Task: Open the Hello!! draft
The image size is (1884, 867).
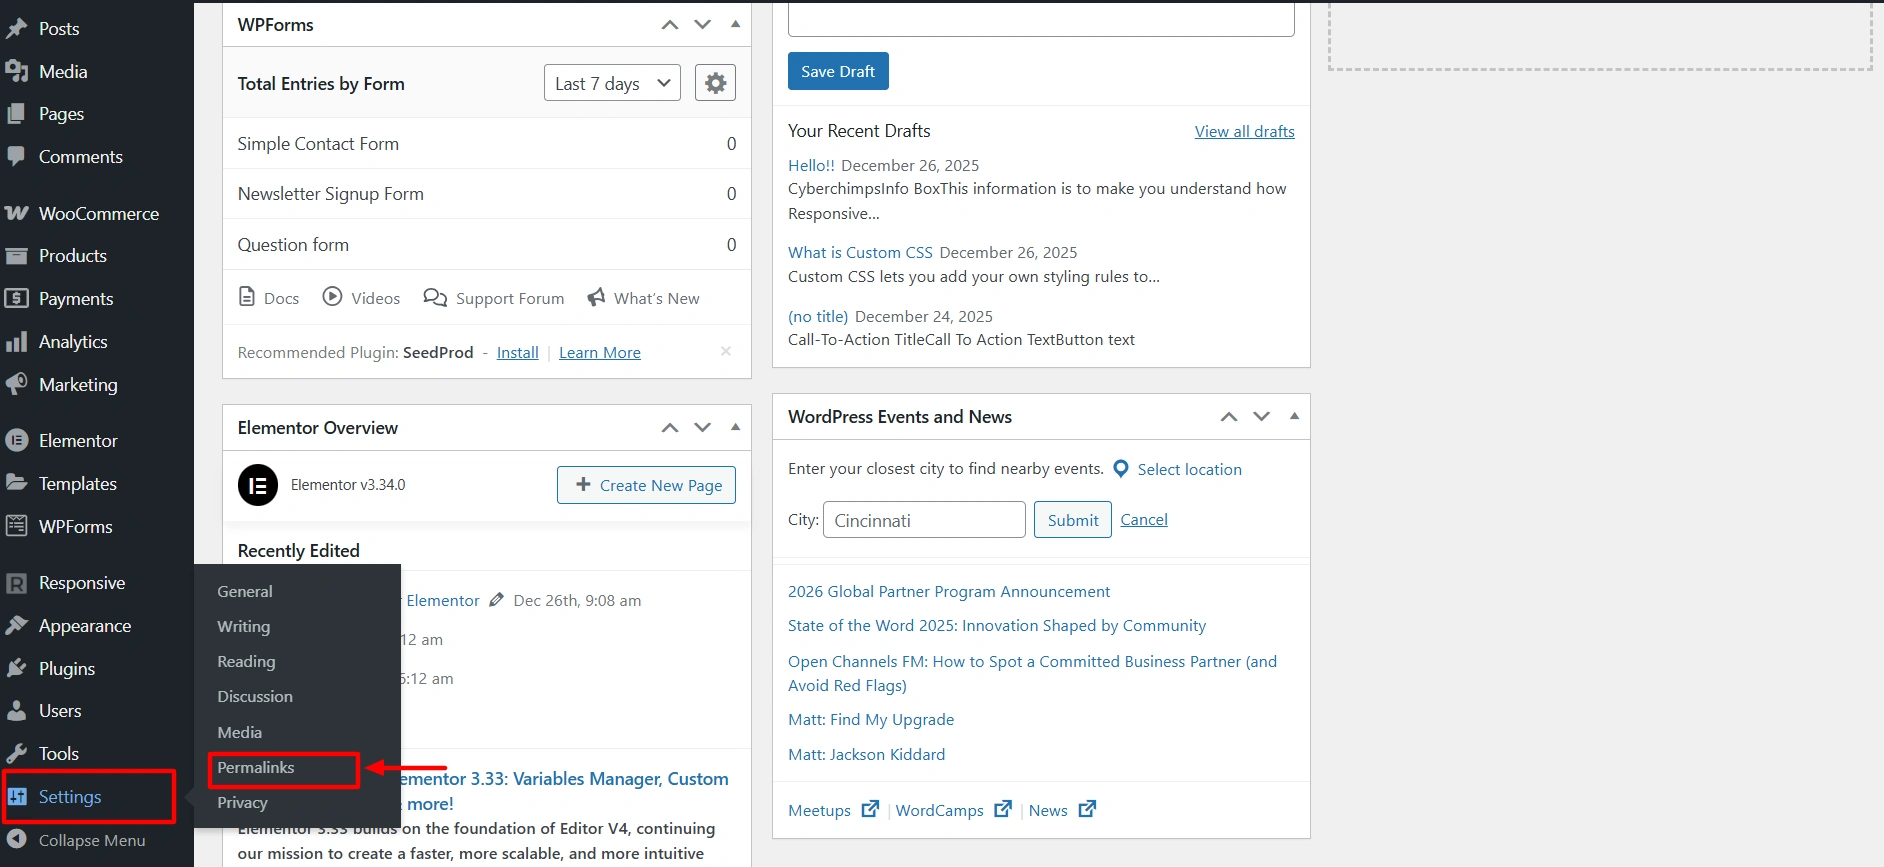Action: pos(811,166)
